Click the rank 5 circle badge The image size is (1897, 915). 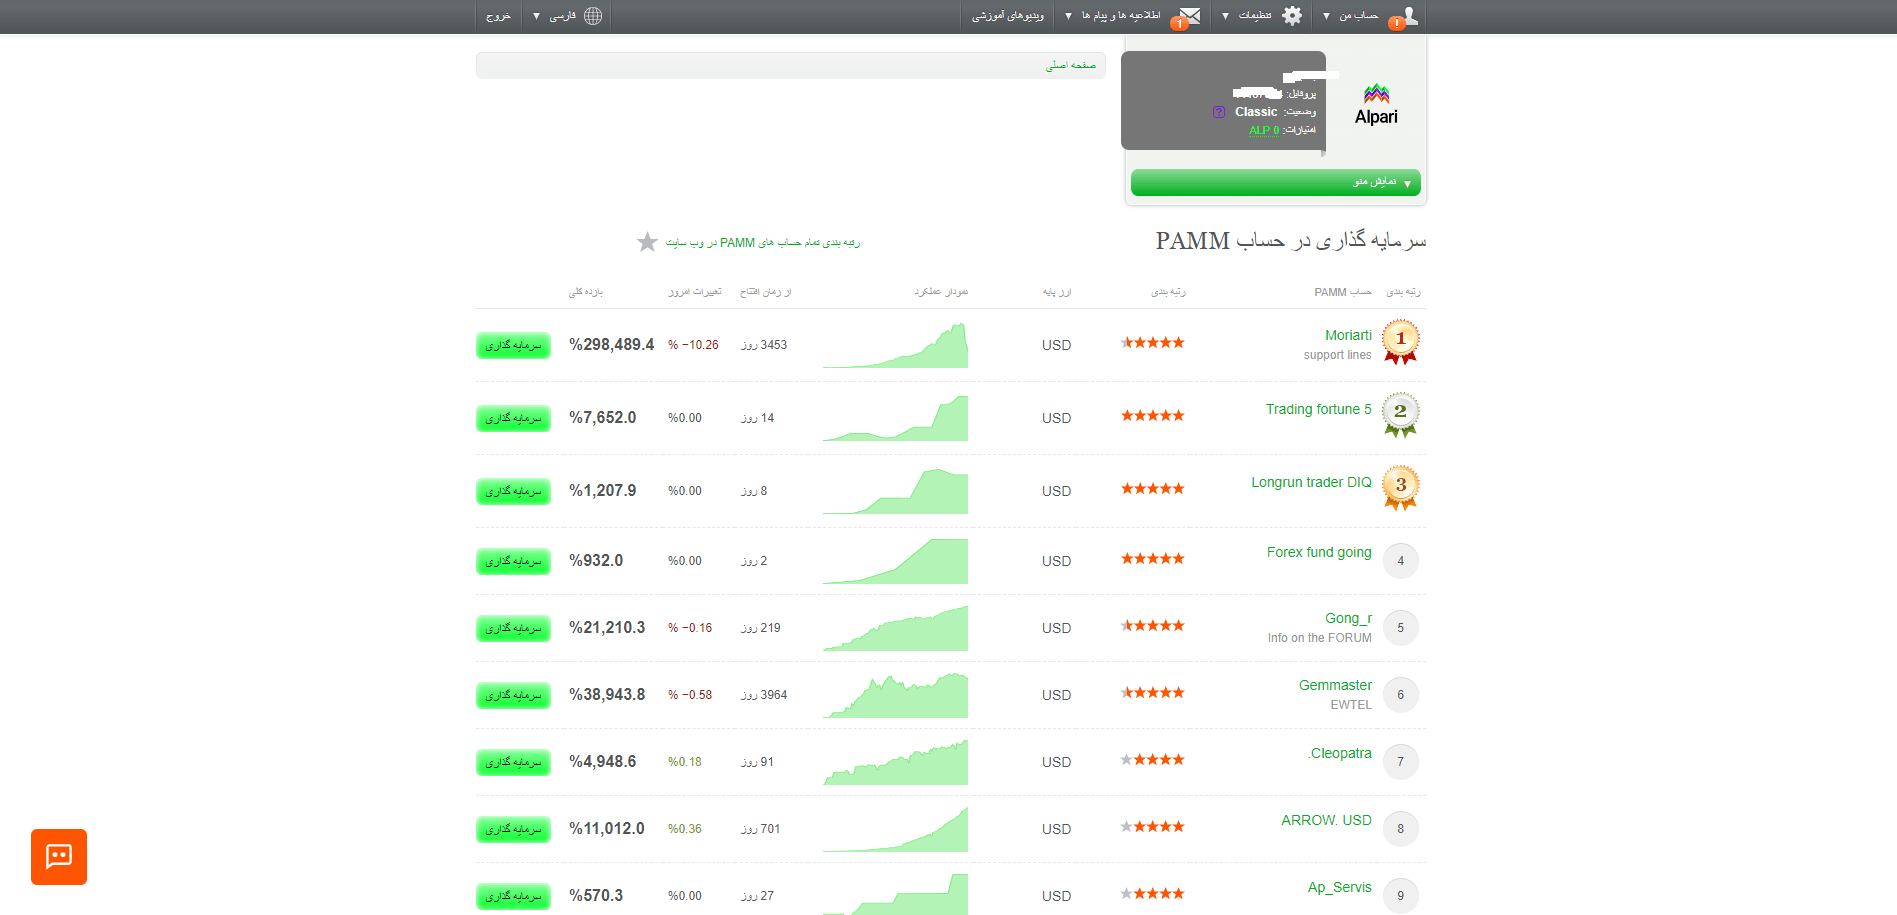[1400, 628]
